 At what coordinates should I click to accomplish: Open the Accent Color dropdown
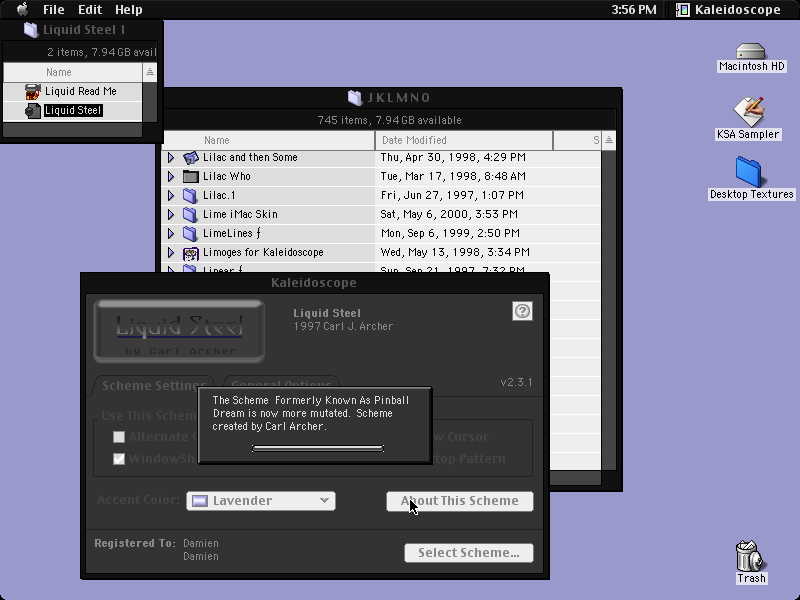click(261, 501)
